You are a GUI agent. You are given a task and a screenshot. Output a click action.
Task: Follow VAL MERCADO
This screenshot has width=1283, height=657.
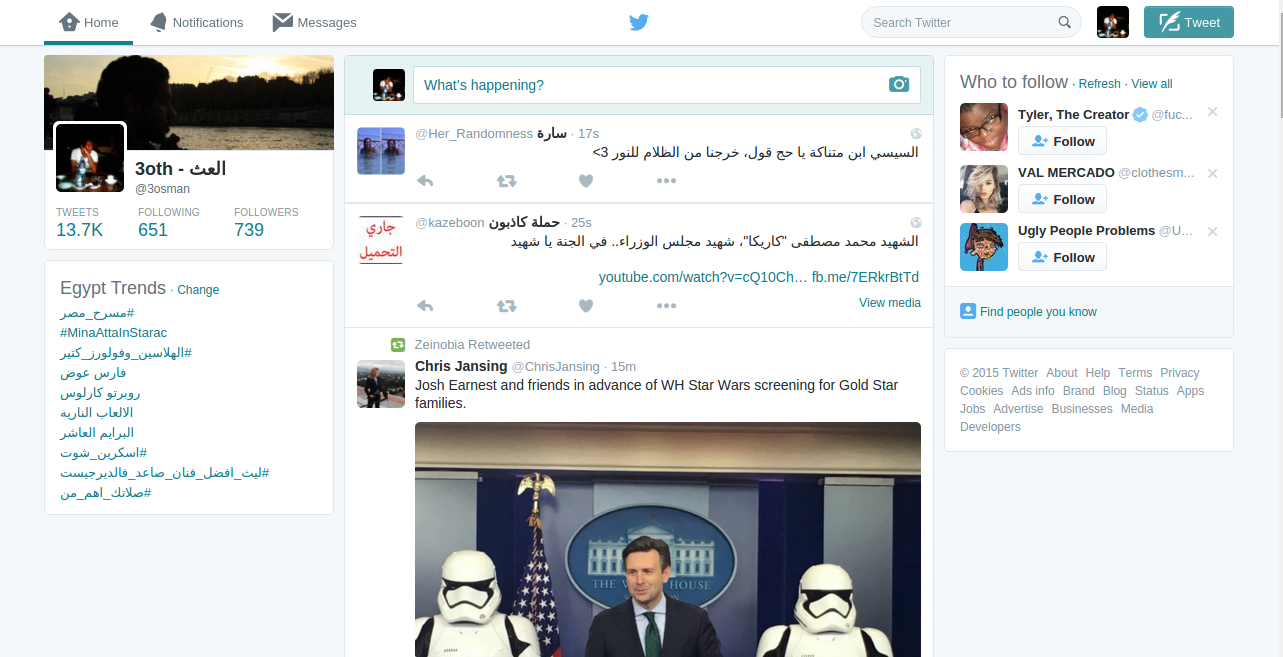pos(1062,199)
